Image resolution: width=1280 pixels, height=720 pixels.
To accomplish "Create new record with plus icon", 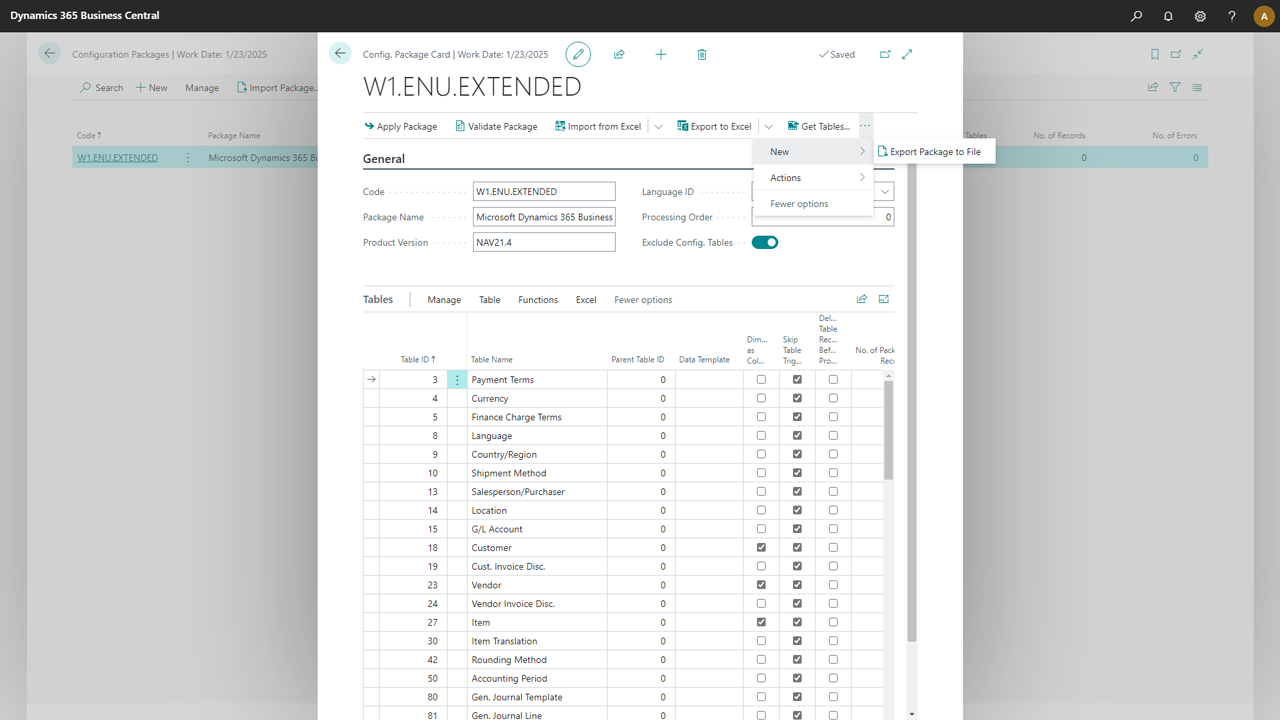I will click(661, 54).
